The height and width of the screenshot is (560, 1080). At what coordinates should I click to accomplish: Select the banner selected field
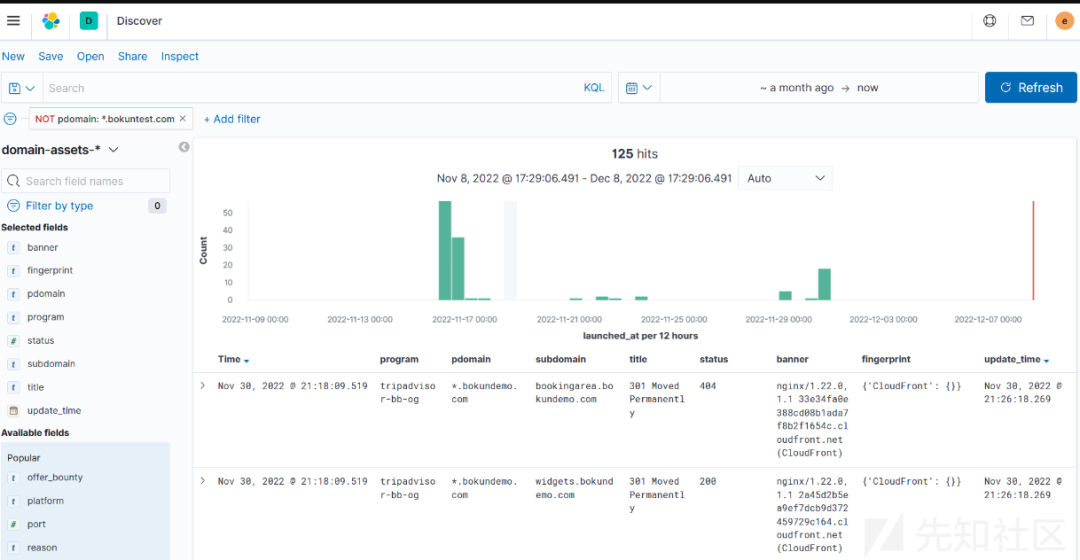tap(43, 247)
